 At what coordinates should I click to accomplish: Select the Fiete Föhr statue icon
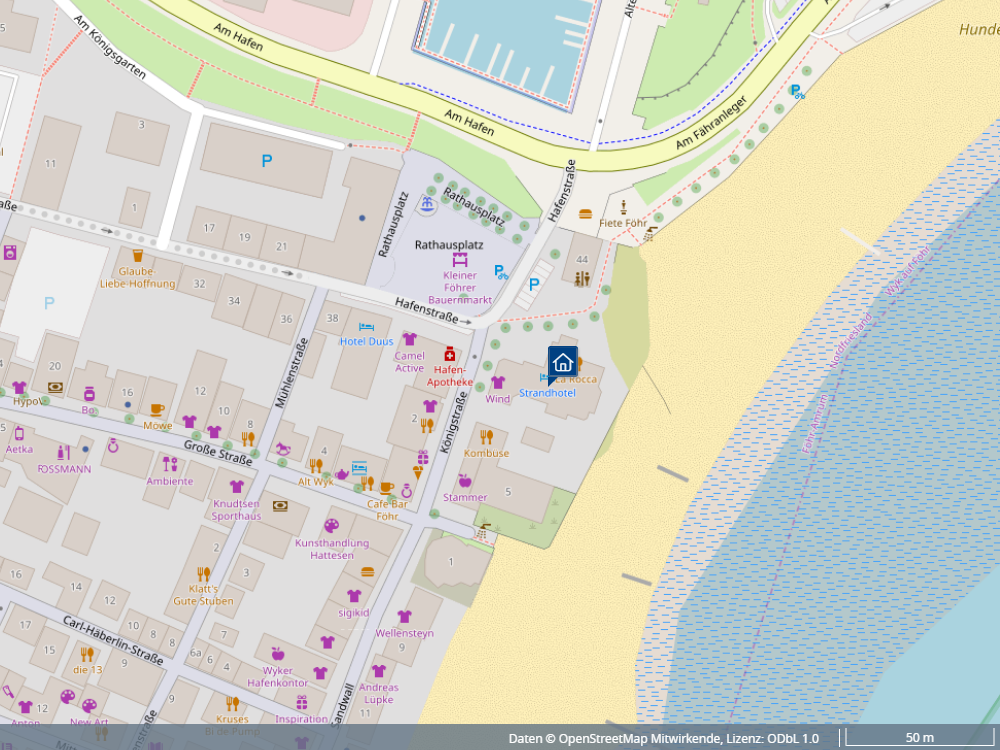pyautogui.click(x=623, y=207)
